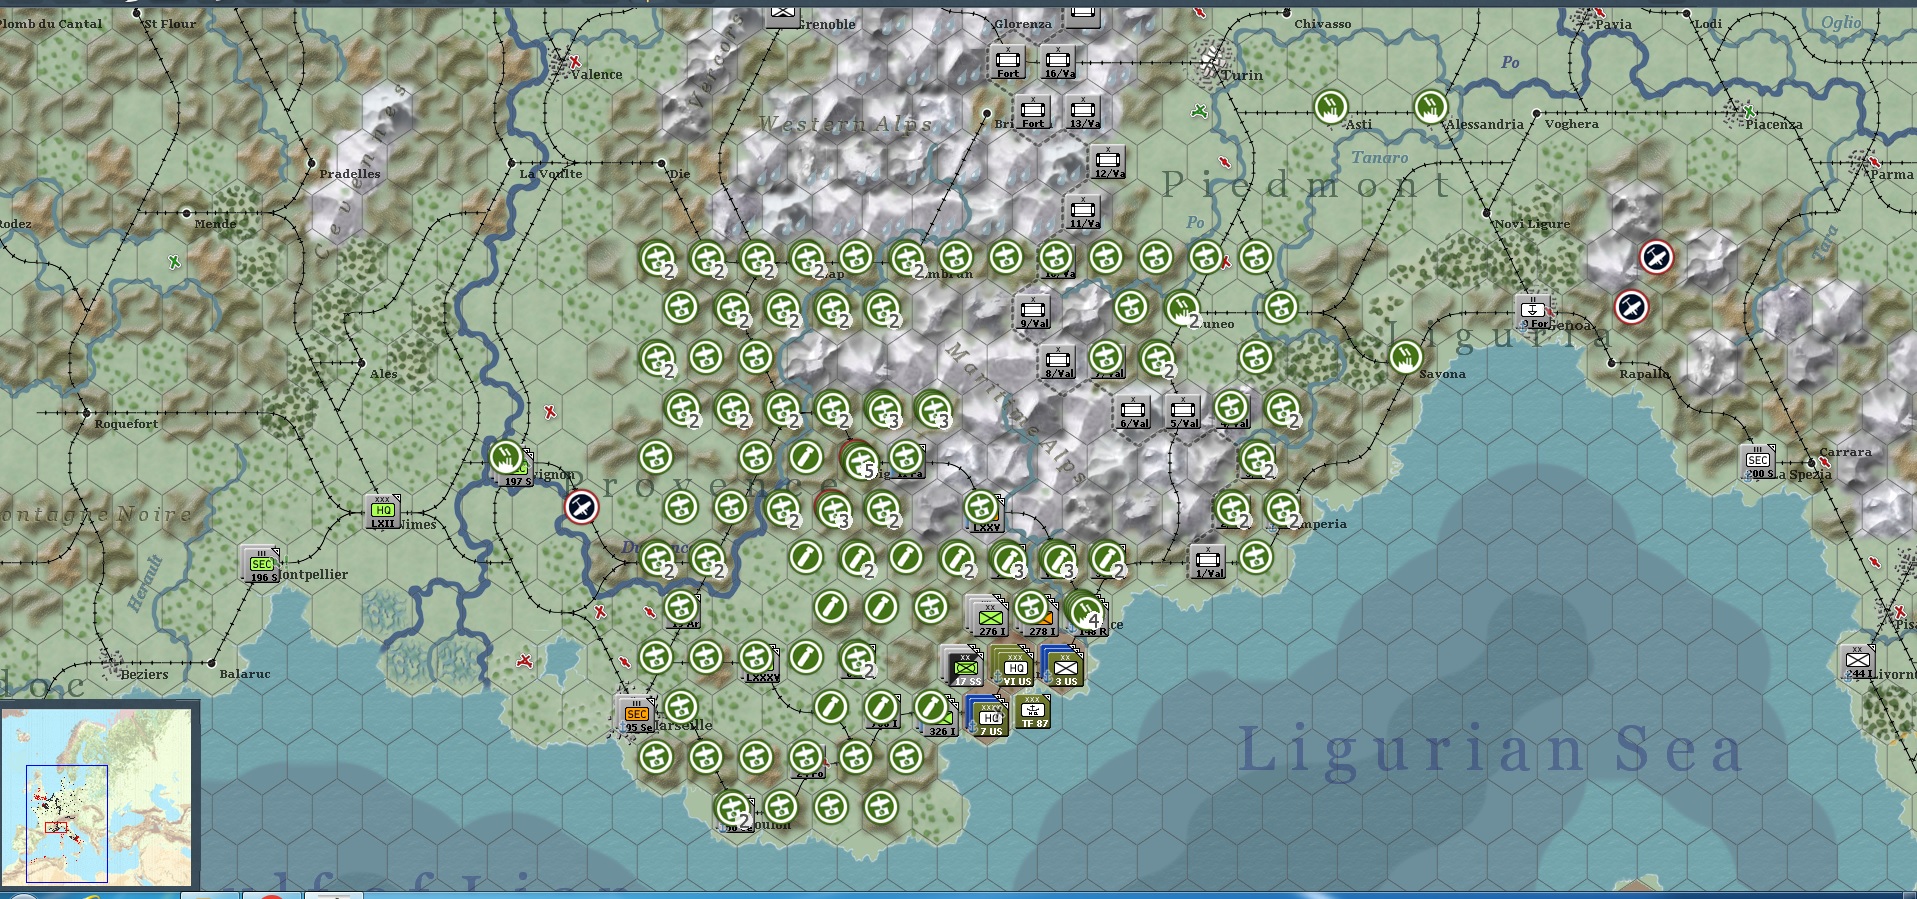Select the 44 I unit at Livorno
Image resolution: width=1917 pixels, height=899 pixels.
pyautogui.click(x=1858, y=662)
